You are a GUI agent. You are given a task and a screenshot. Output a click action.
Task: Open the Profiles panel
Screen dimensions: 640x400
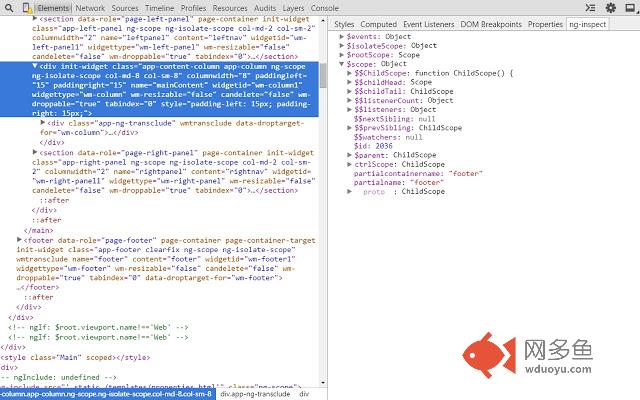[193, 8]
